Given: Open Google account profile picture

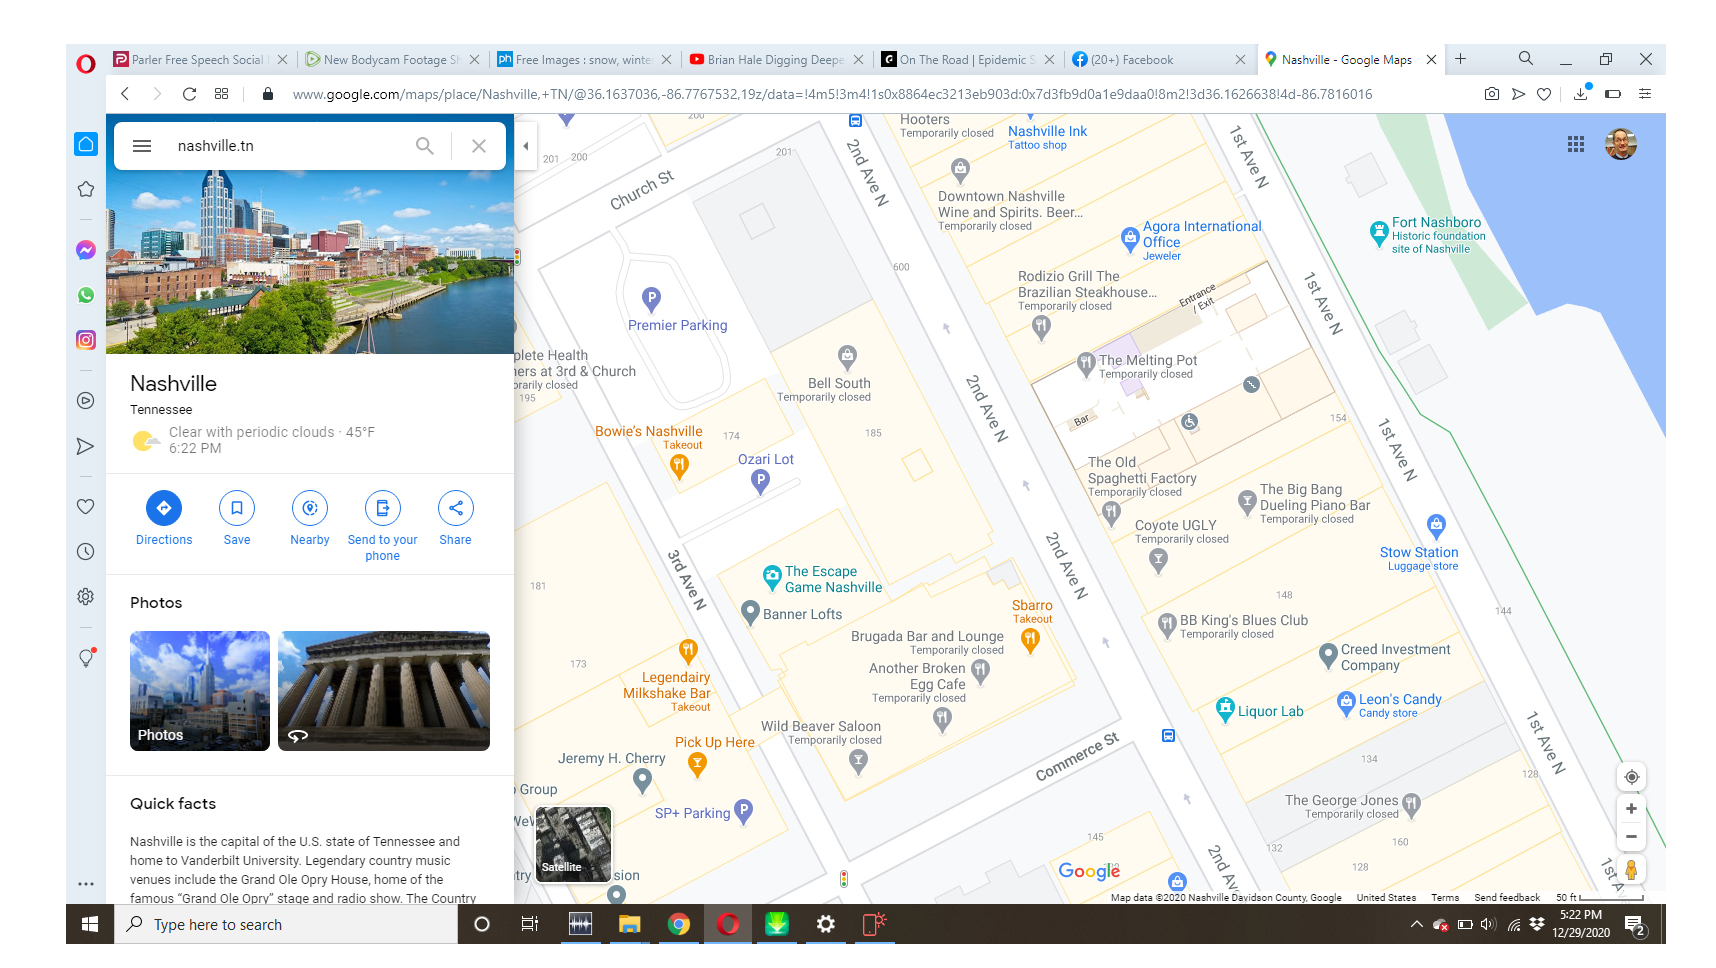Looking at the screenshot, I should 1621,144.
